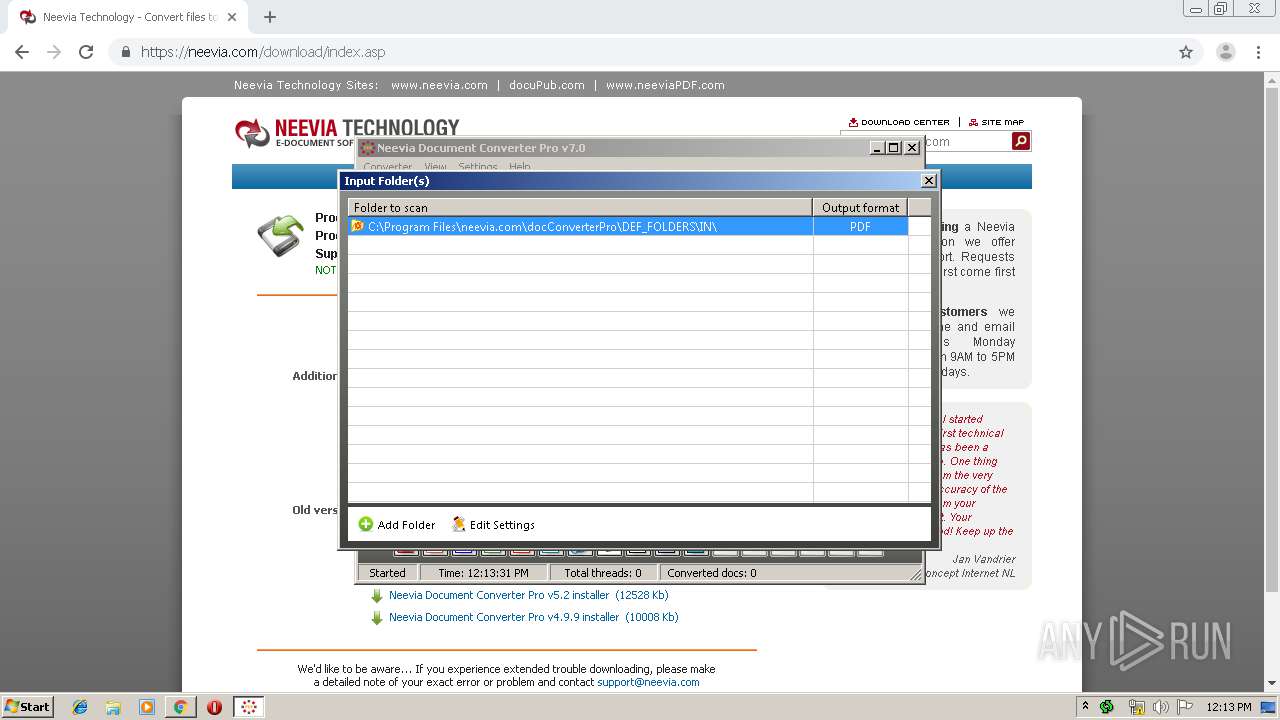Click the volume speaker tray icon
1280x720 pixels.
click(1161, 707)
